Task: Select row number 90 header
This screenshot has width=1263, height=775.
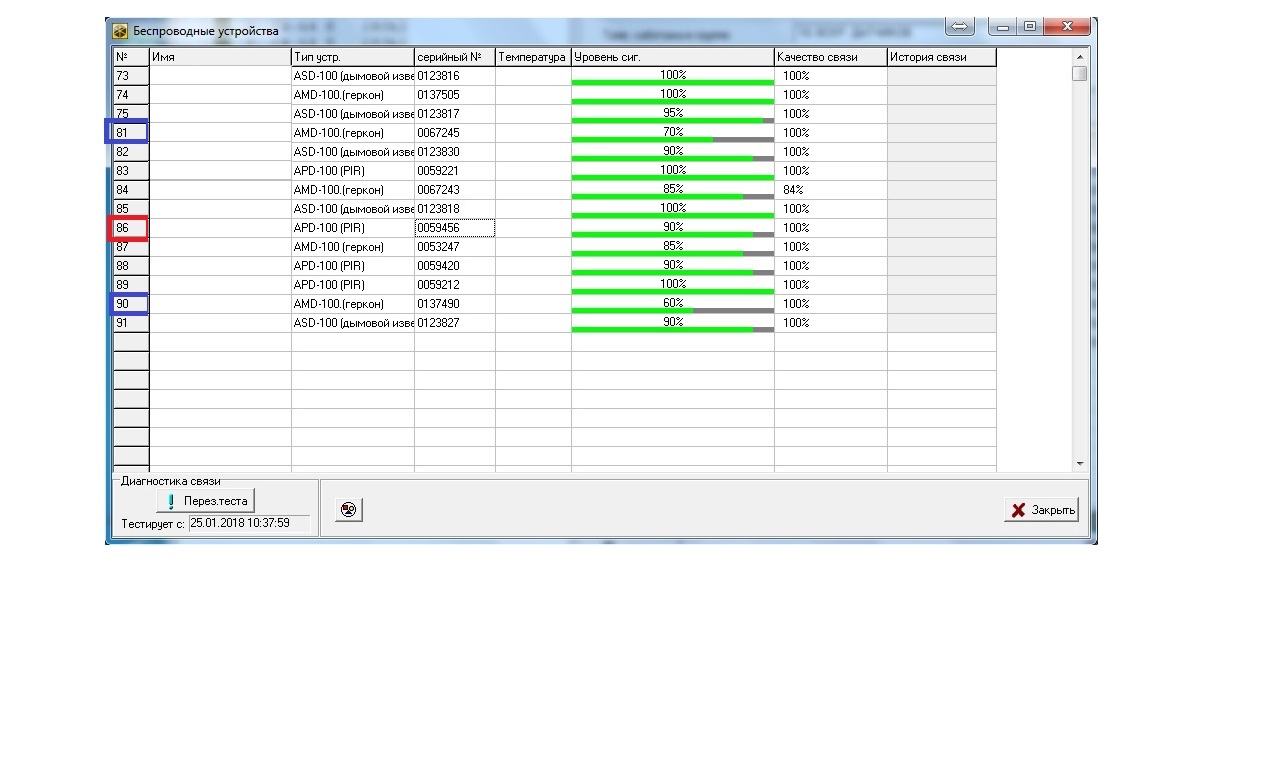Action: 128,303
